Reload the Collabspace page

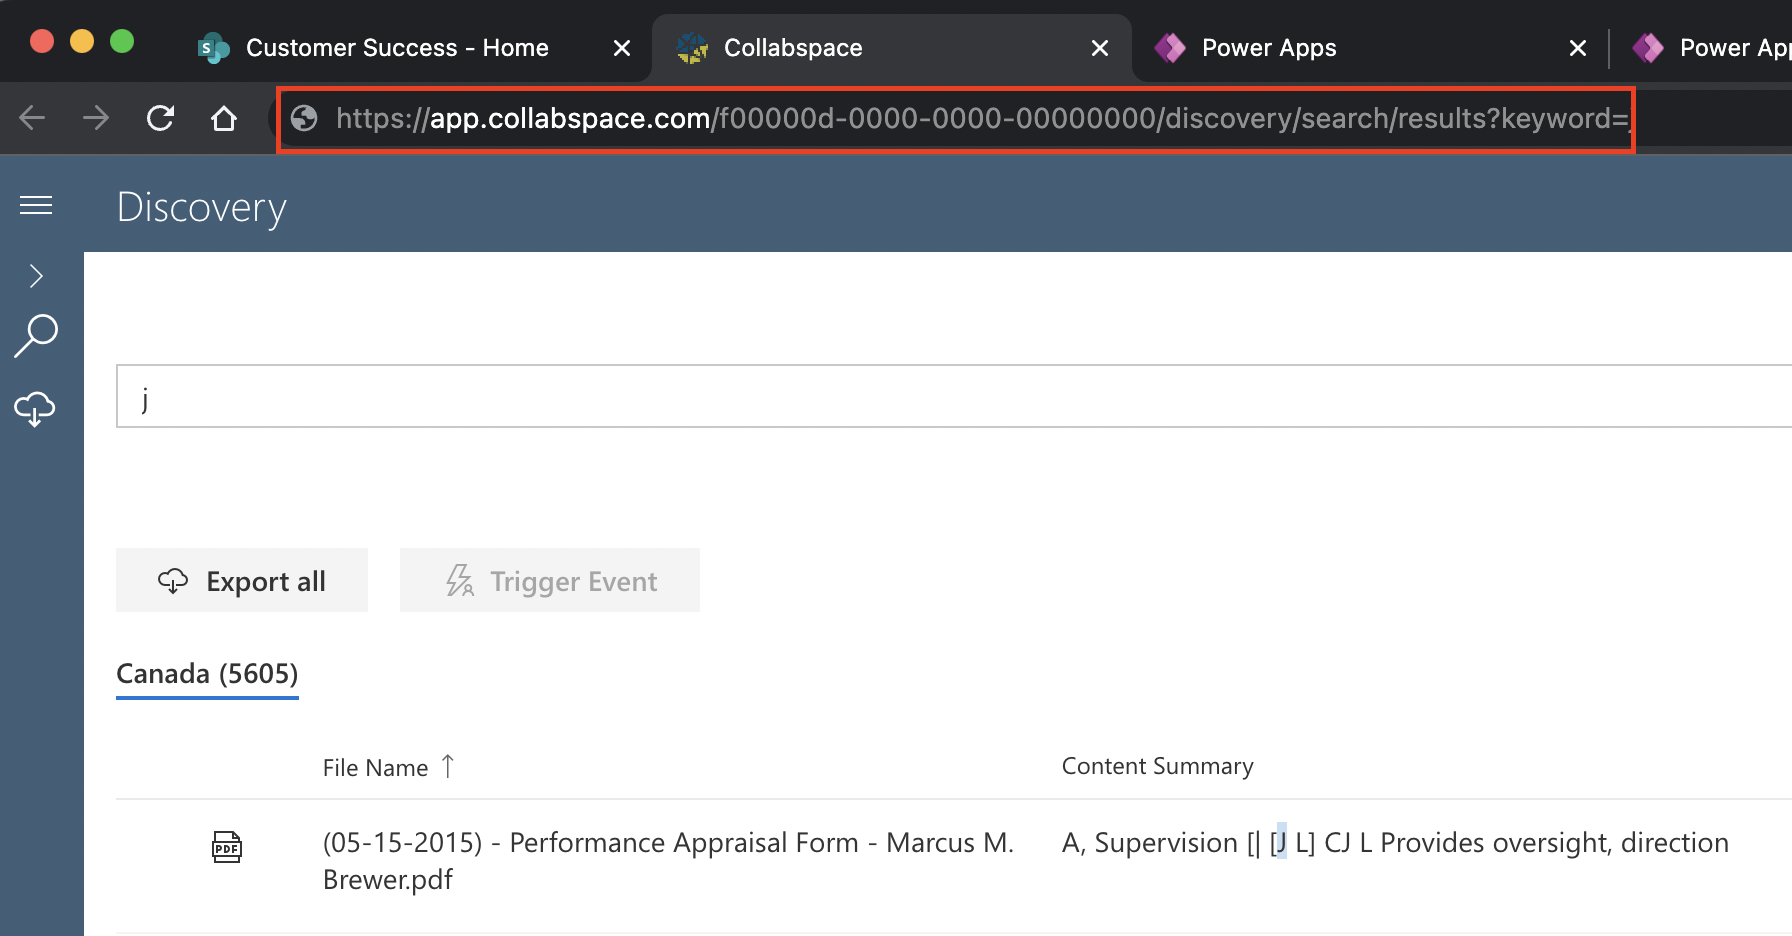click(x=160, y=118)
